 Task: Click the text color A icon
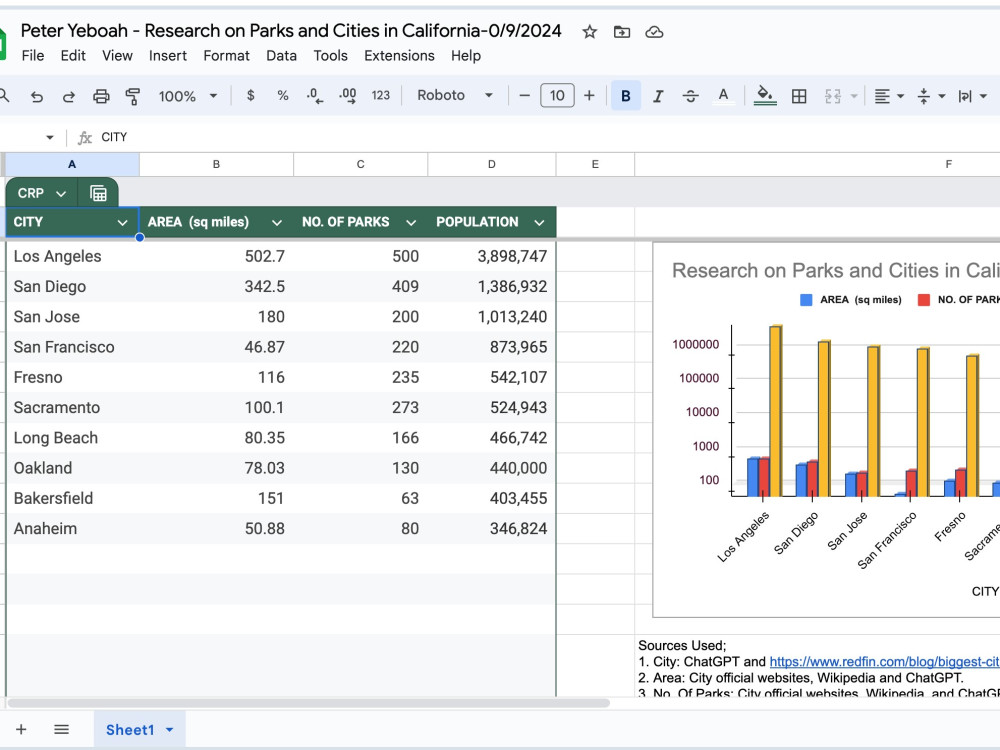(x=723, y=96)
